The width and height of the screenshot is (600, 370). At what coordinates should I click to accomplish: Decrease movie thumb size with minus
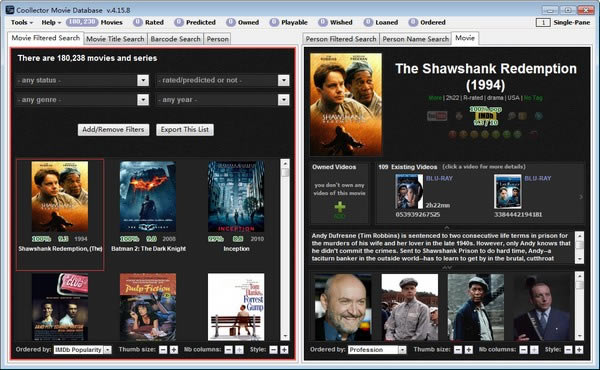tap(163, 350)
